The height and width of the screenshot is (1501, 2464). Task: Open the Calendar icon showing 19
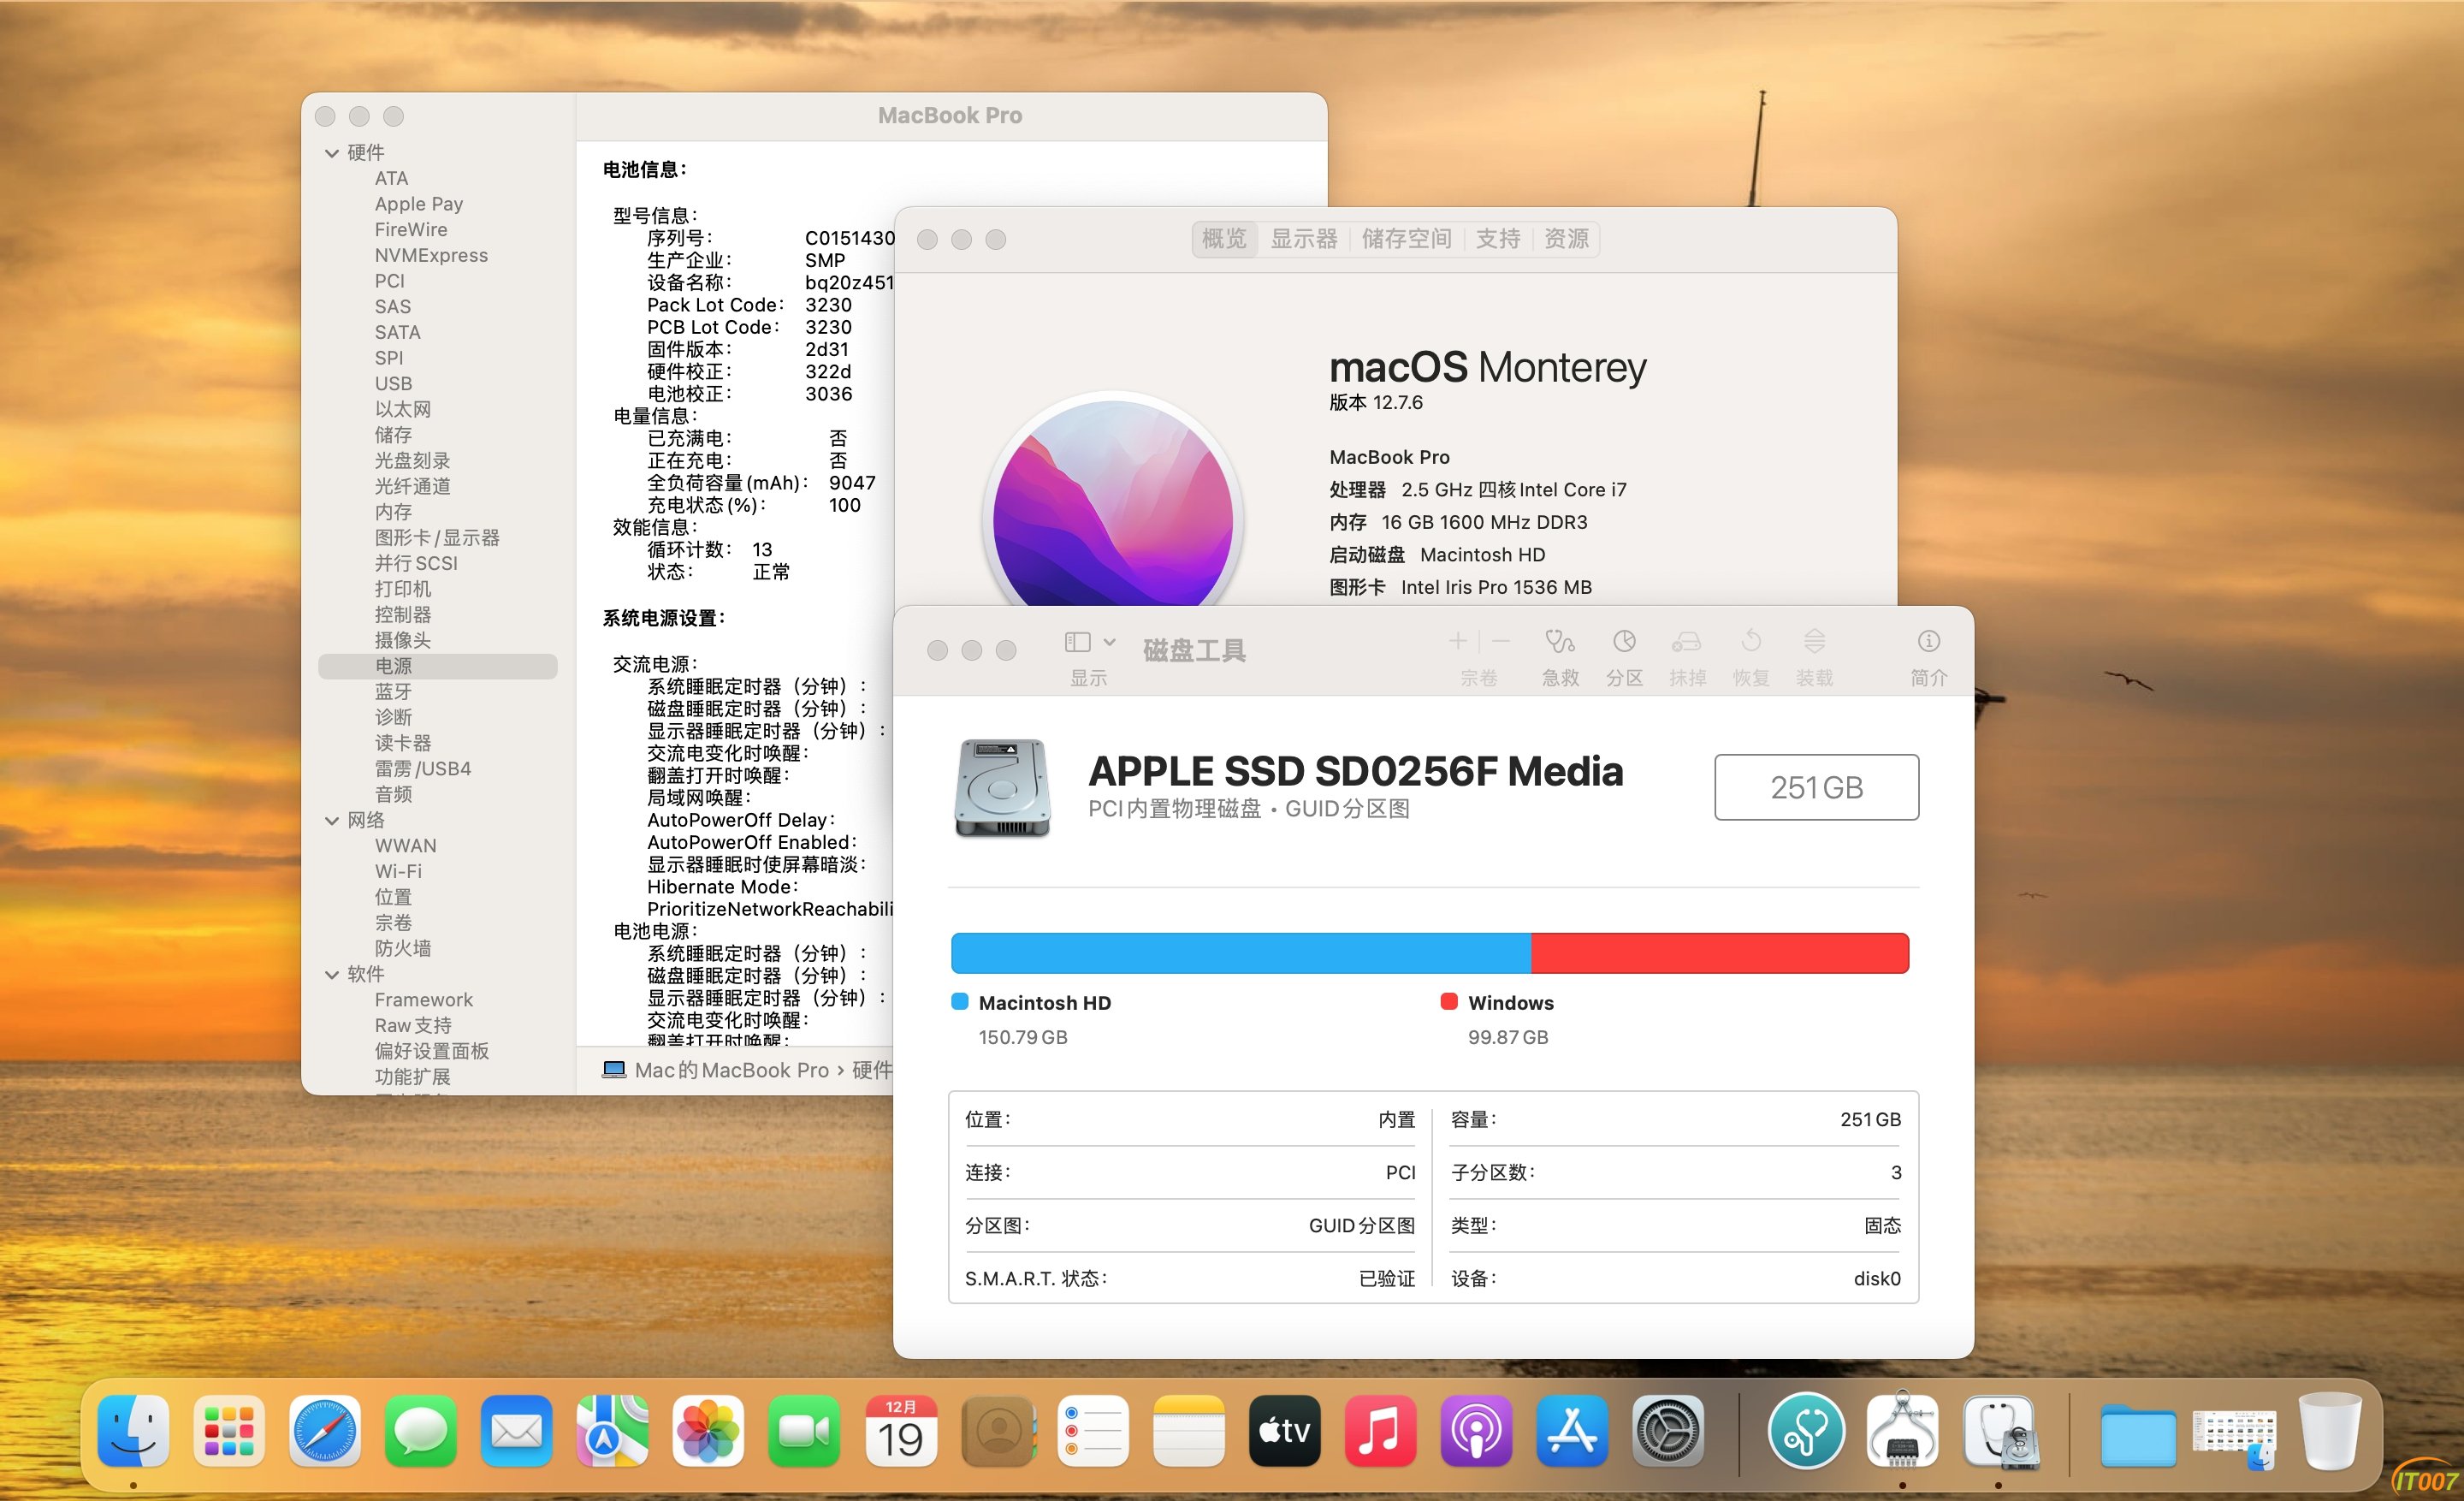900,1430
